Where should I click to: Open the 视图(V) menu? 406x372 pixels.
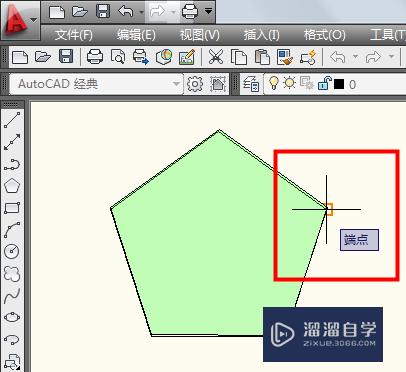click(x=200, y=35)
